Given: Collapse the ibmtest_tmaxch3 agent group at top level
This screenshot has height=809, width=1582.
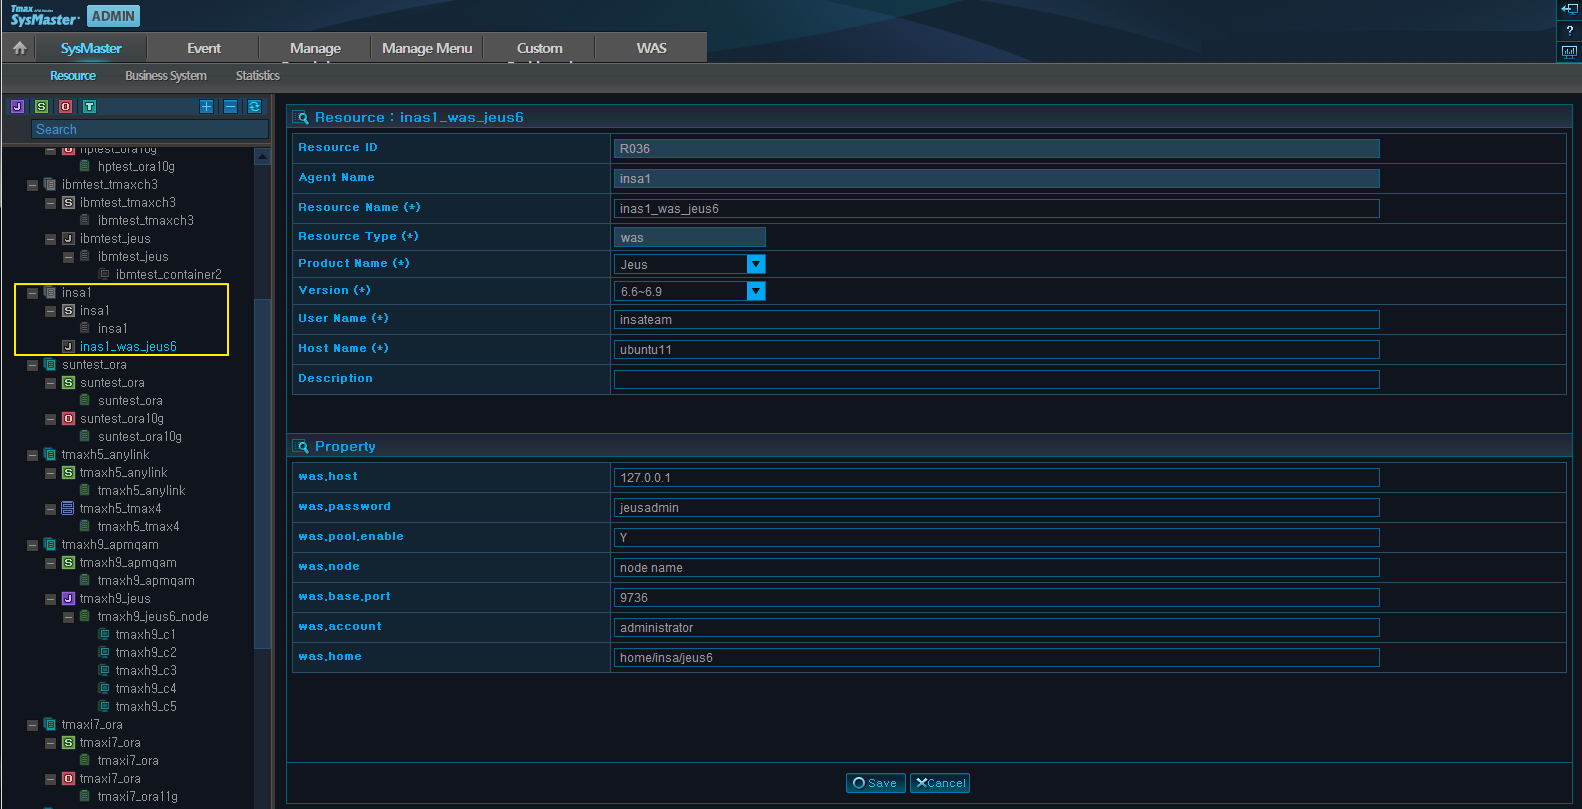Looking at the screenshot, I should click(x=32, y=185).
